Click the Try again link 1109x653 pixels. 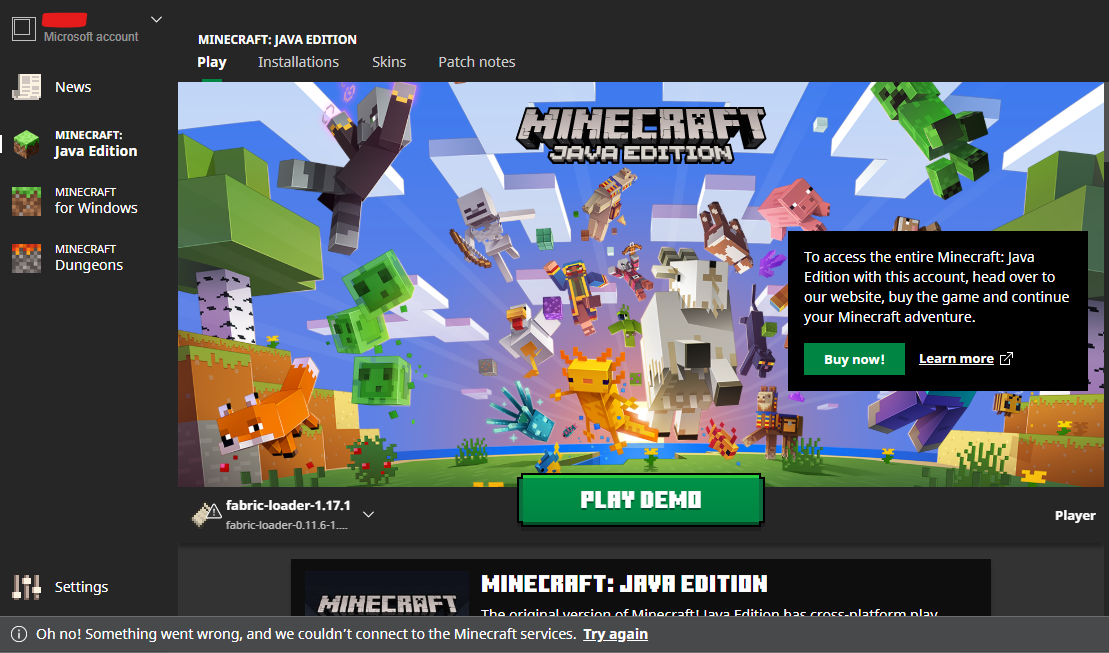coord(615,634)
